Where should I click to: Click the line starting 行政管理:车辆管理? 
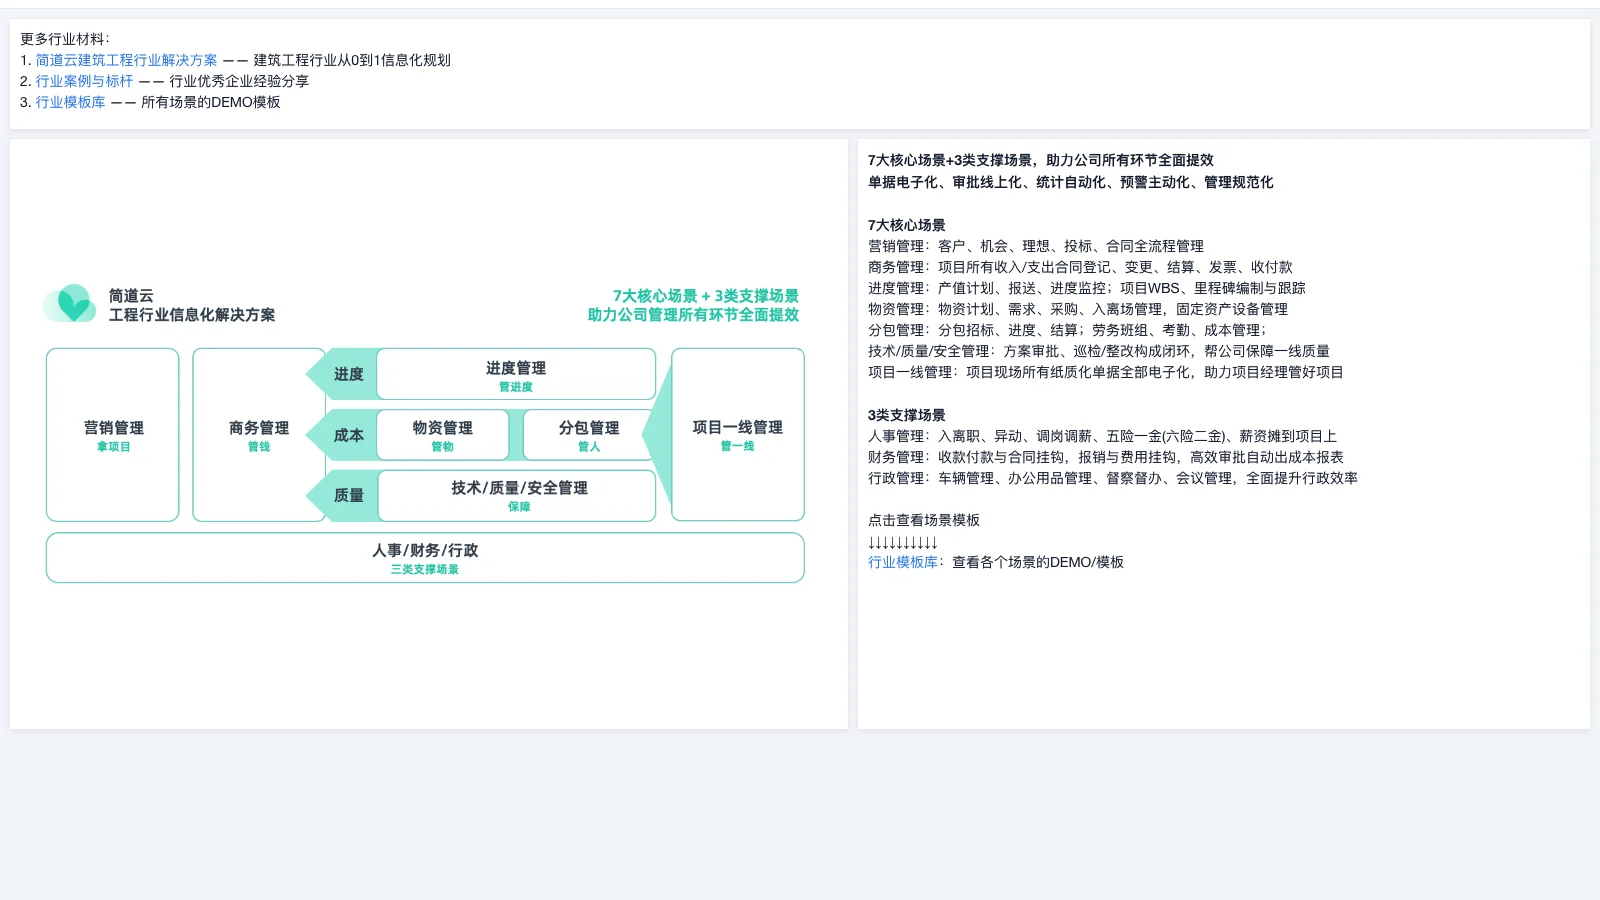[x=1113, y=478]
